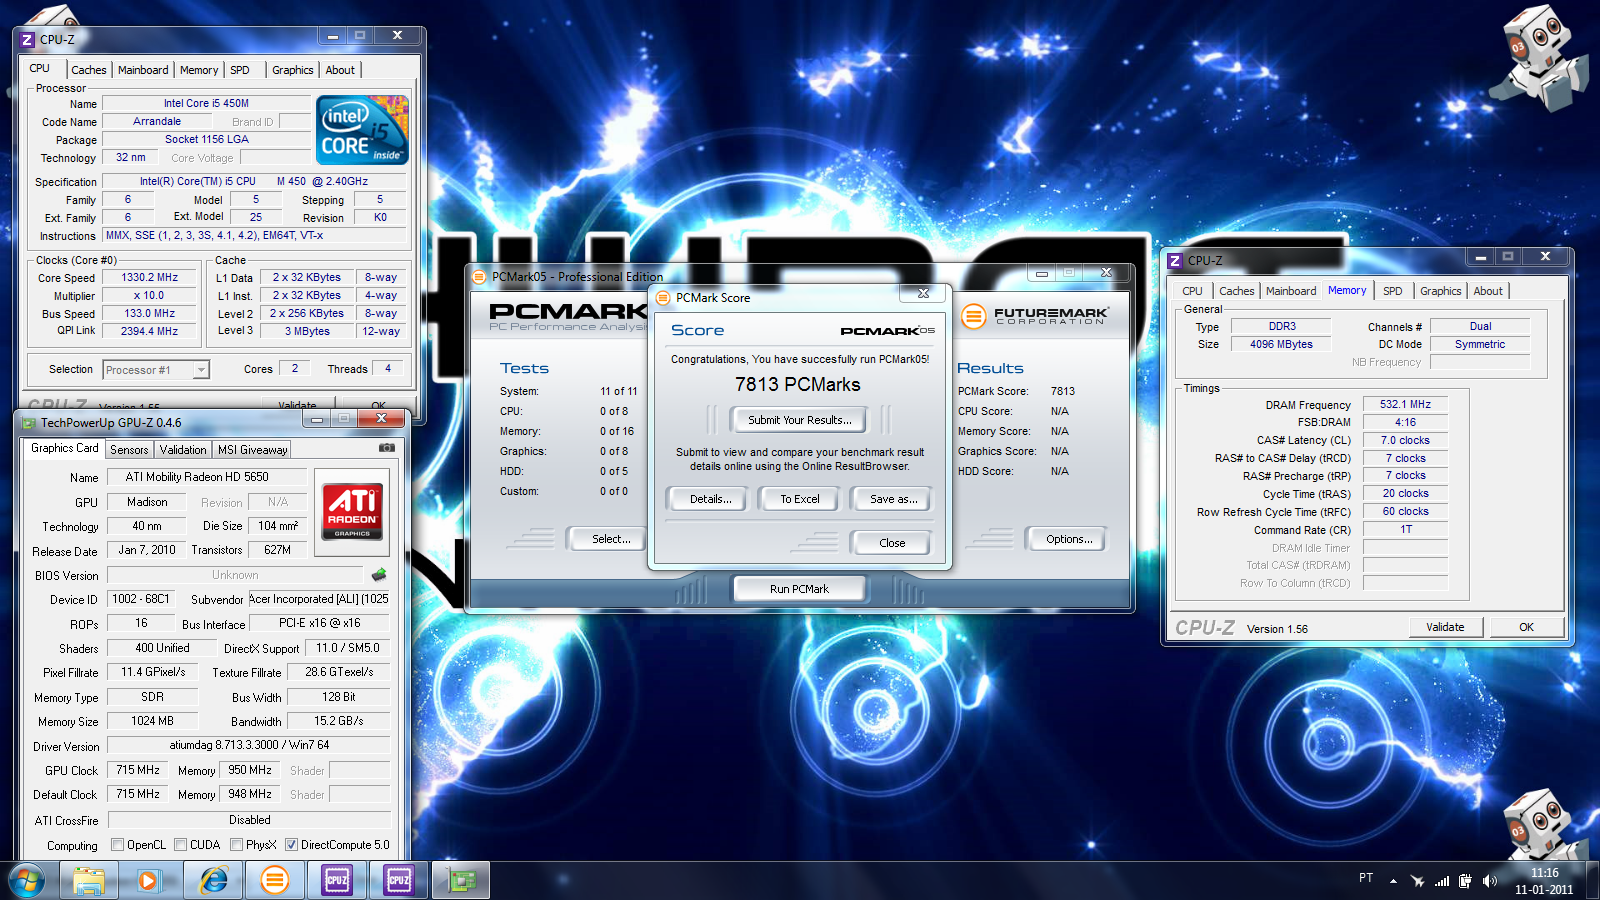The image size is (1600, 900).
Task: Launch Windows Media Player from the taskbar
Action: pyautogui.click(x=150, y=881)
